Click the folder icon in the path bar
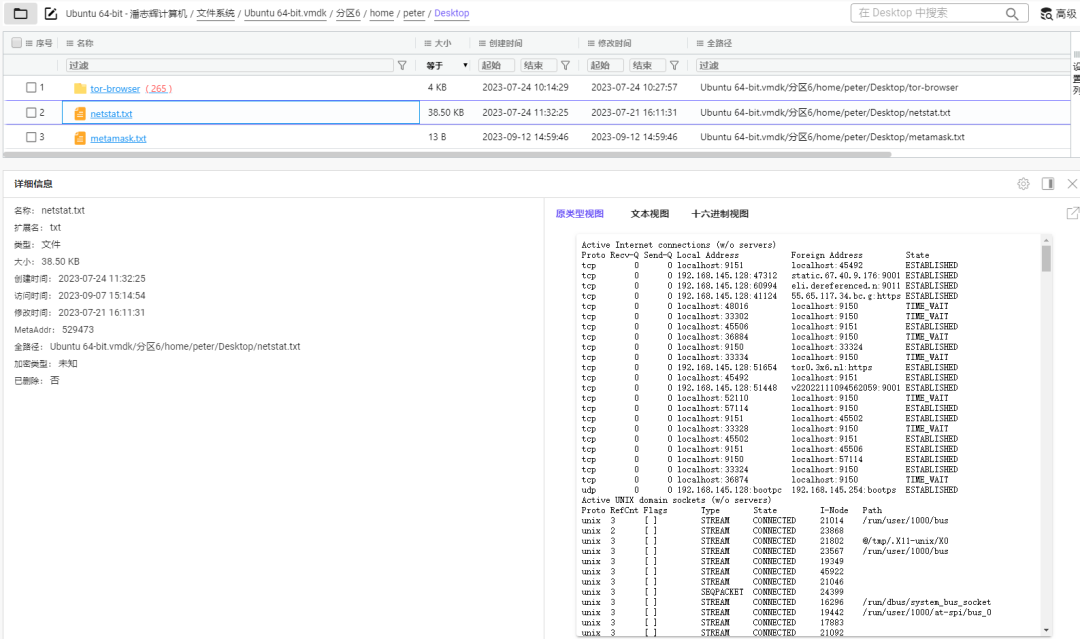 tap(21, 13)
